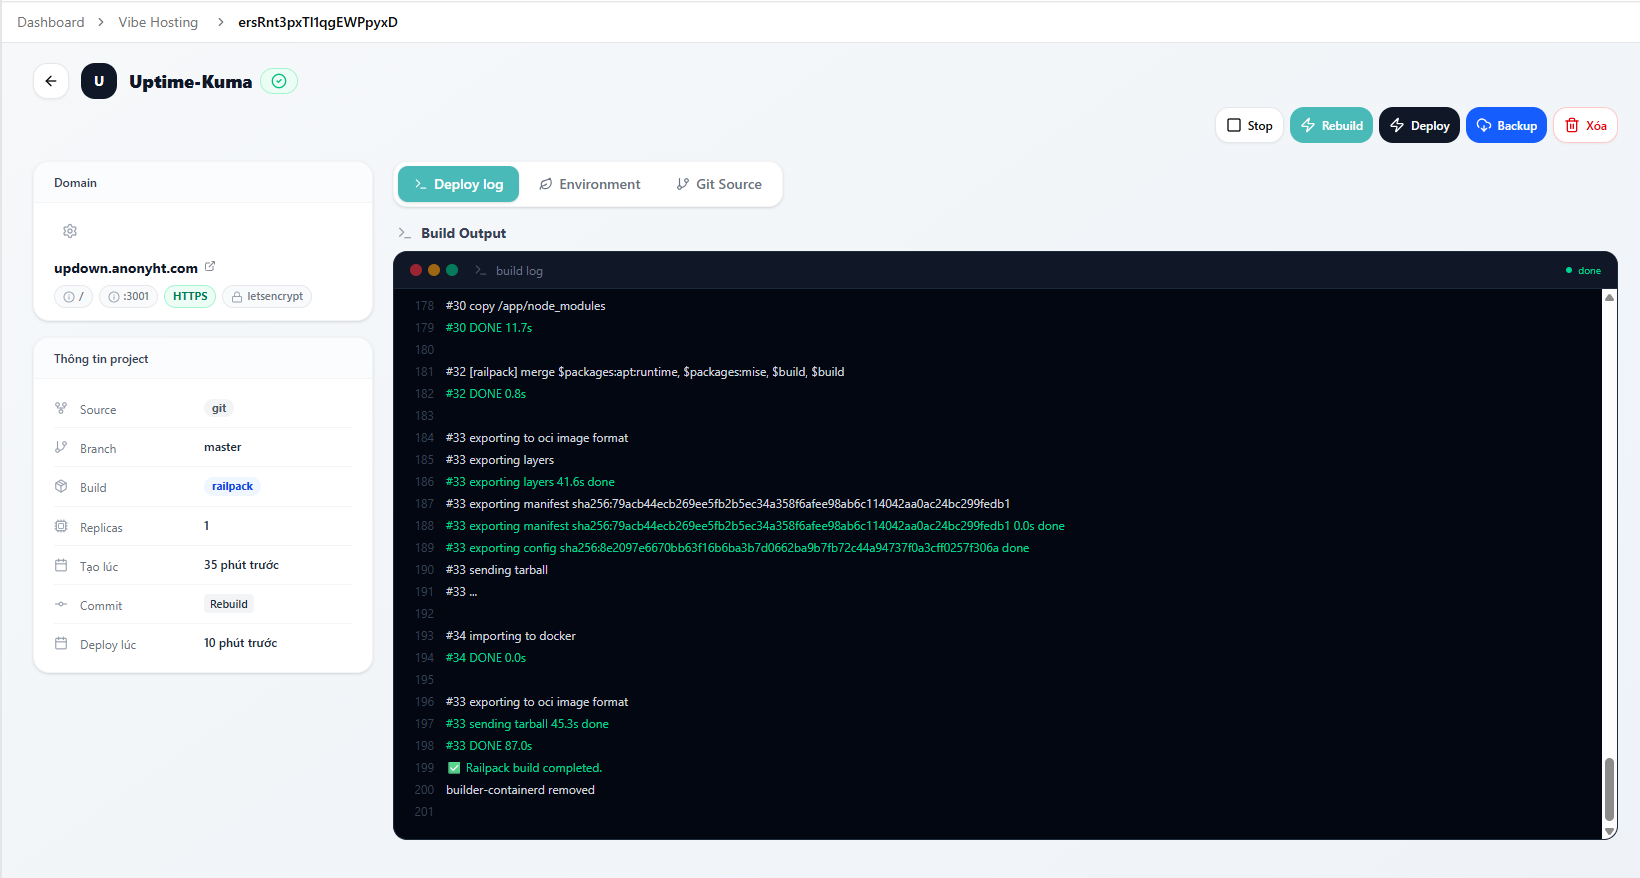
Task: Click the Uptime-Kuma avatar letter U
Action: coord(99,81)
